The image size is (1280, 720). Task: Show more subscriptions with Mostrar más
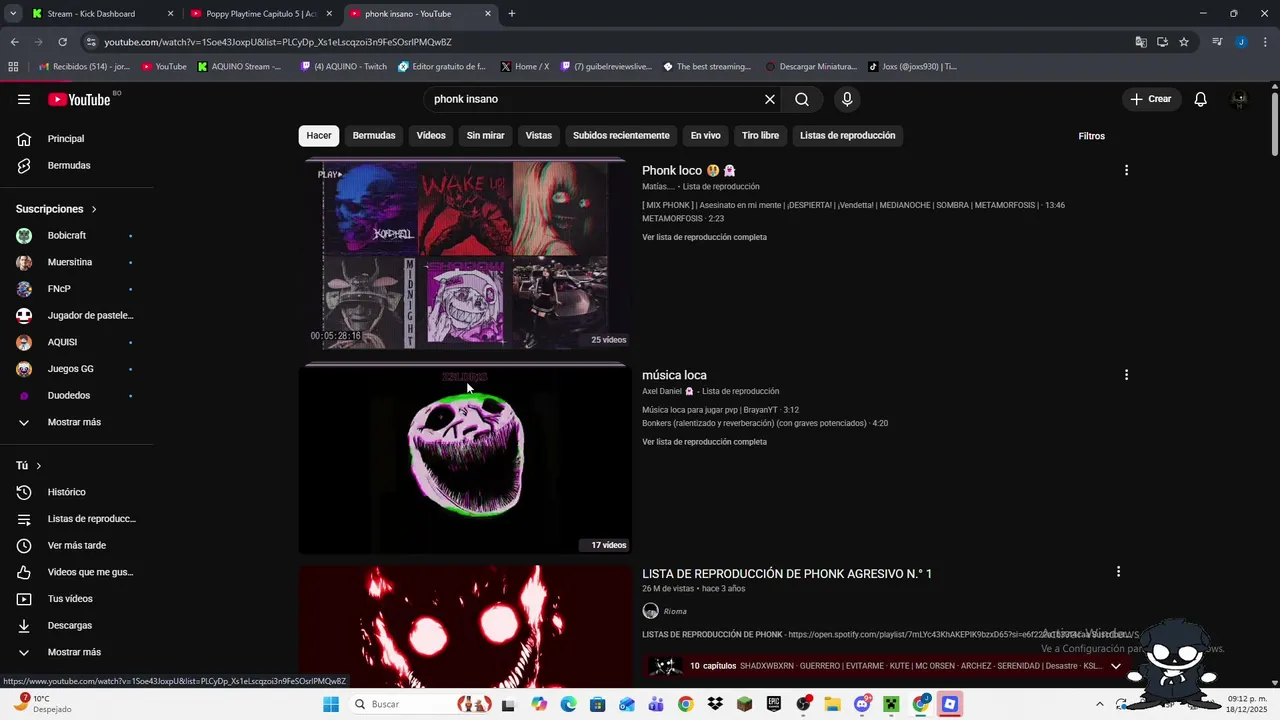pos(76,422)
